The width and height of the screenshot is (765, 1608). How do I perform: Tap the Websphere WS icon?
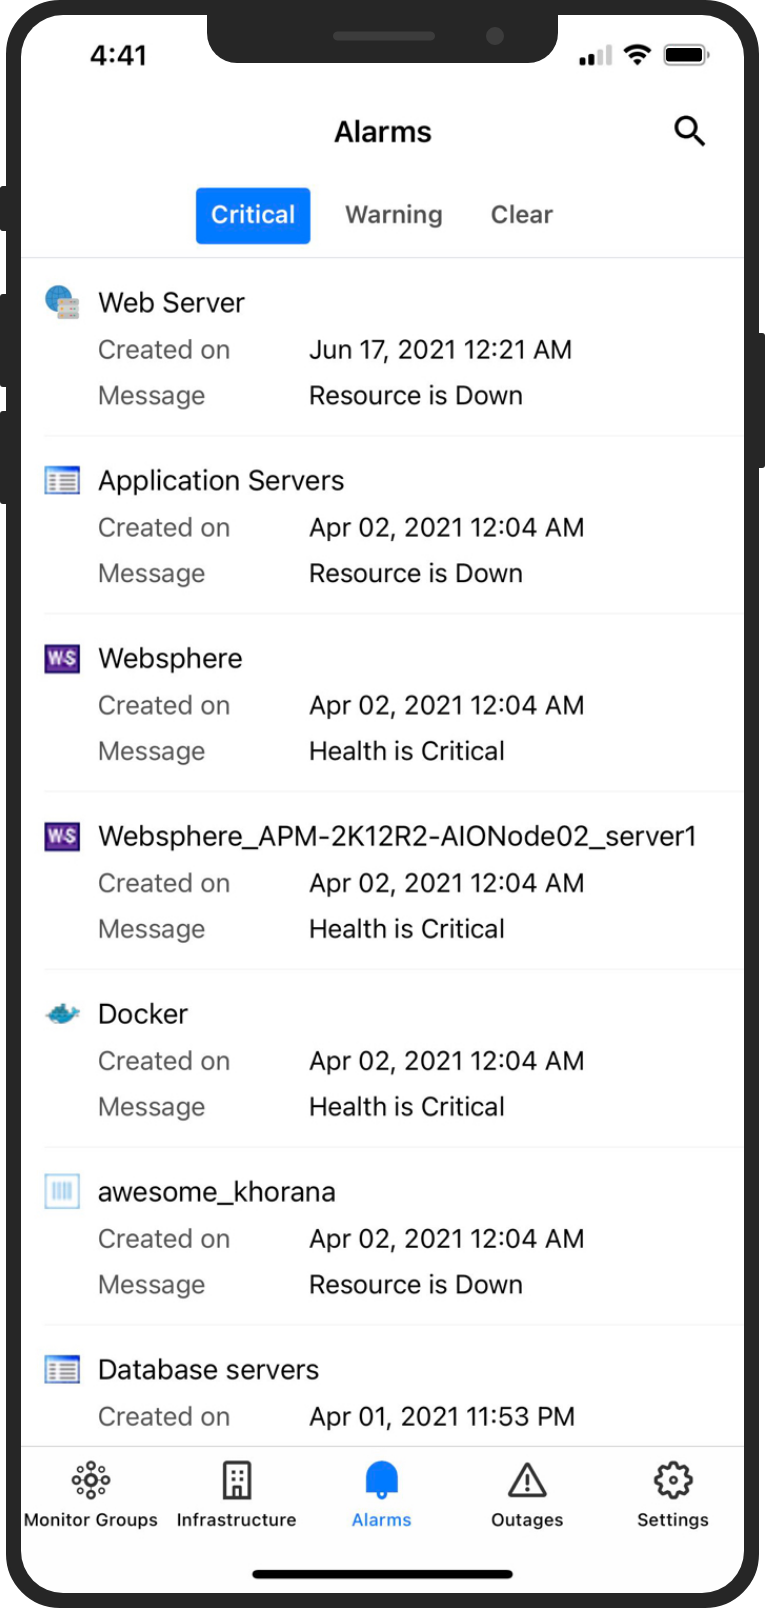62,658
